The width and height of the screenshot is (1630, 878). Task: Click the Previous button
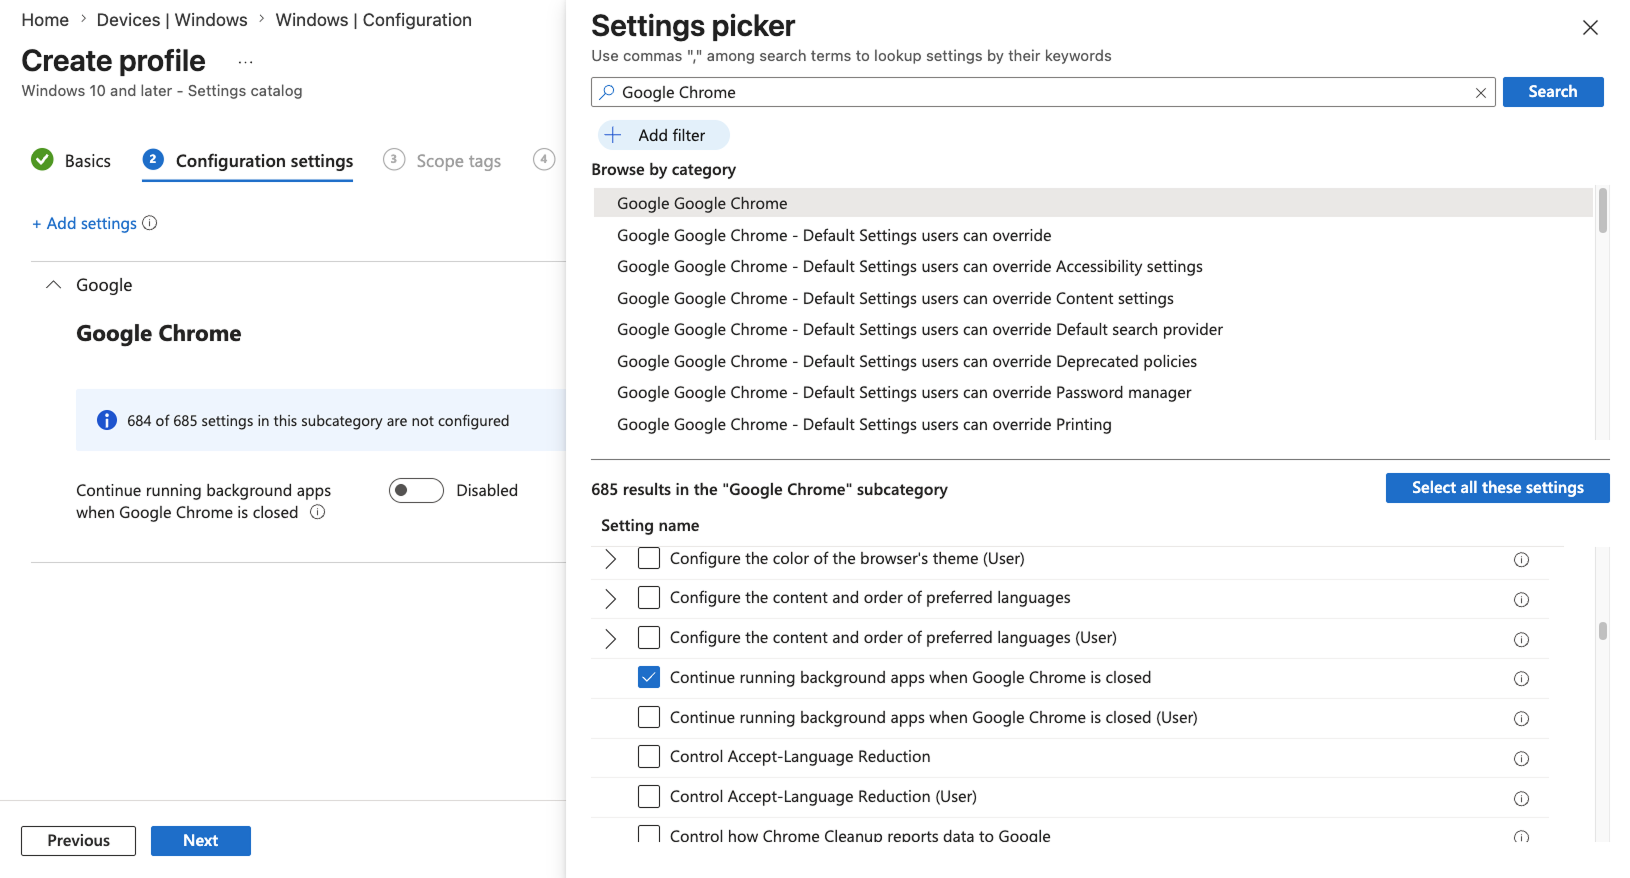[79, 841]
